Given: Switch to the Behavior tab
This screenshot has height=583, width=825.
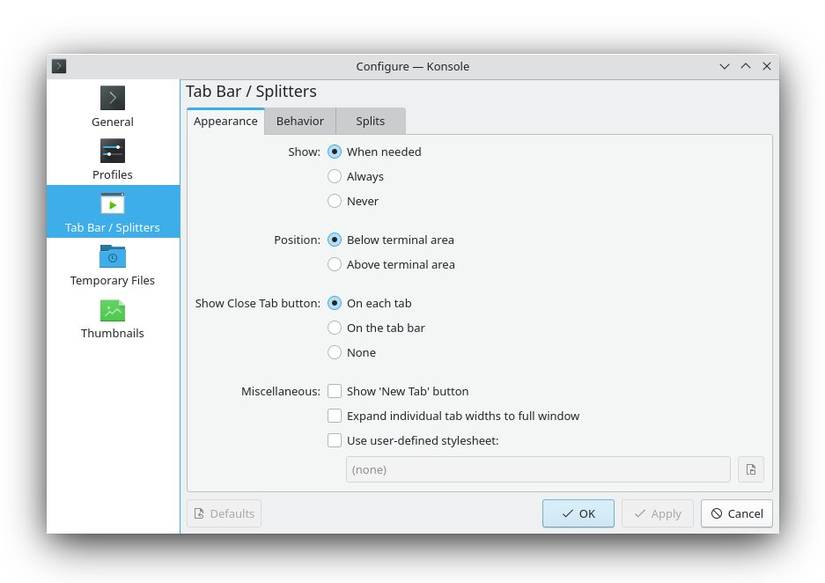Looking at the screenshot, I should pyautogui.click(x=299, y=121).
